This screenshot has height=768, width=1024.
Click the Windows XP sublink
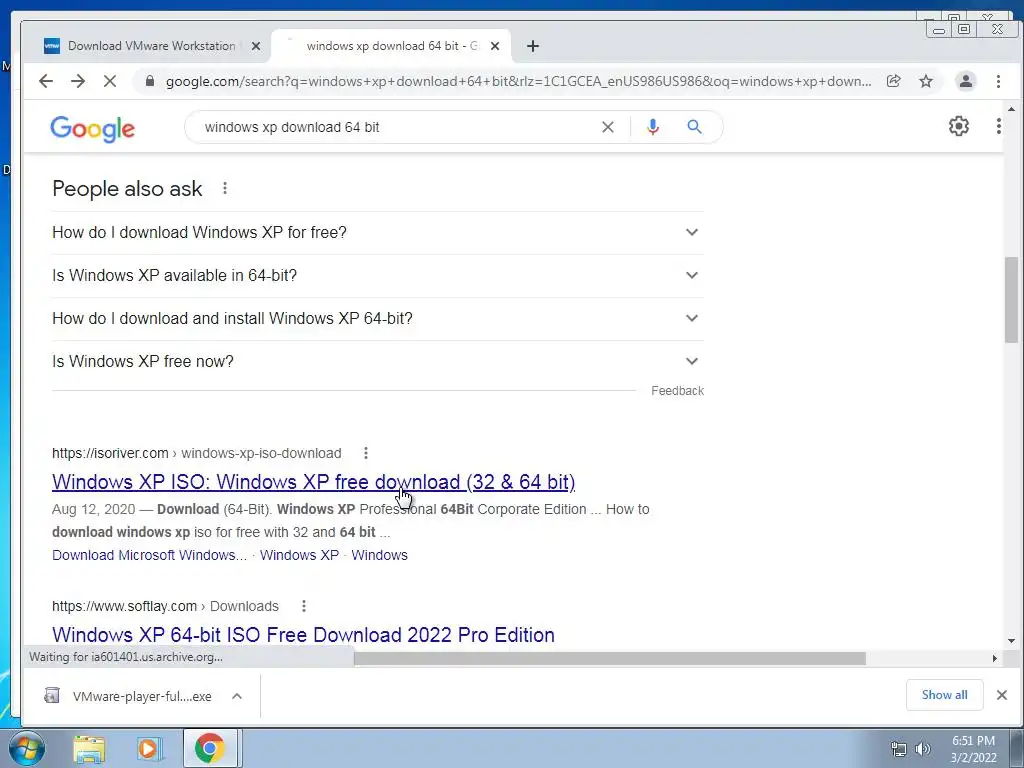299,555
